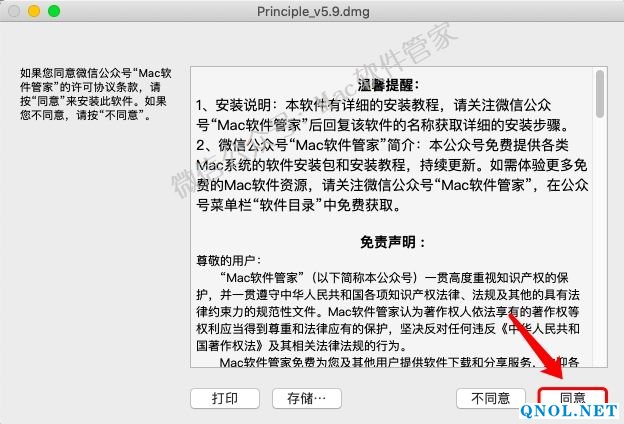Screen dimensions: 624x424
Task: Click the paragraph 2 about 微信公众号 简介
Action: (x=392, y=175)
